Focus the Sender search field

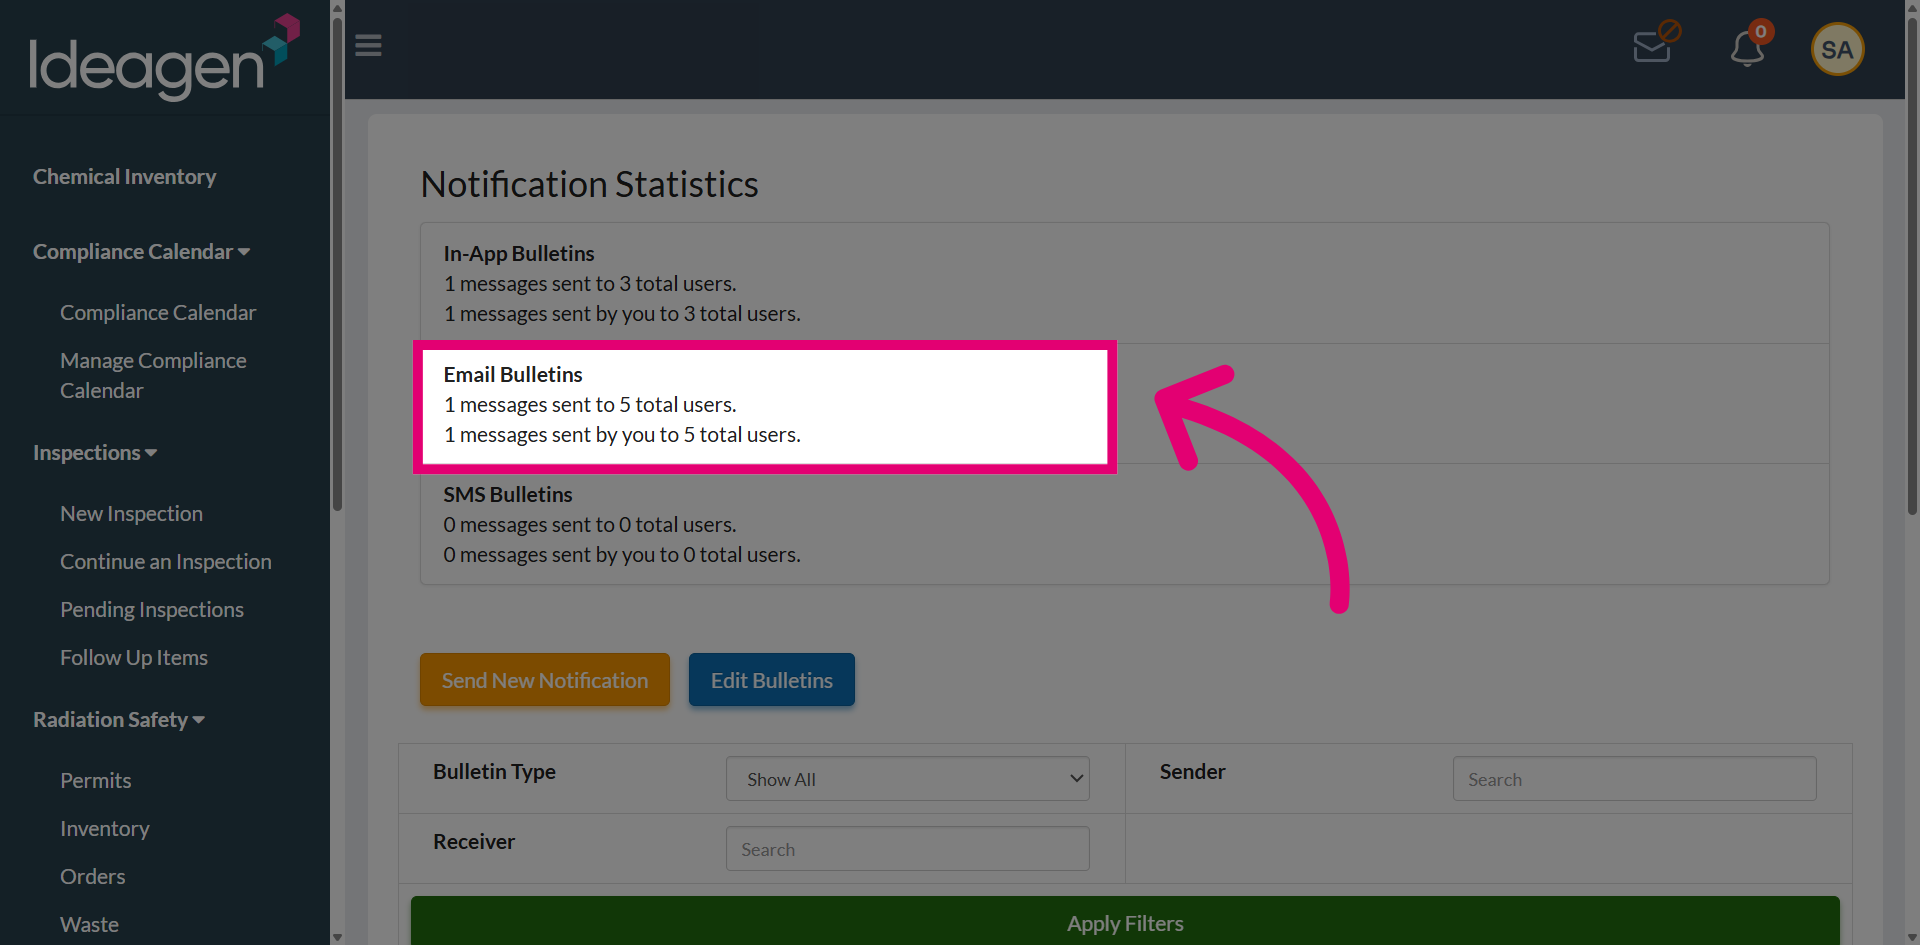(1635, 779)
